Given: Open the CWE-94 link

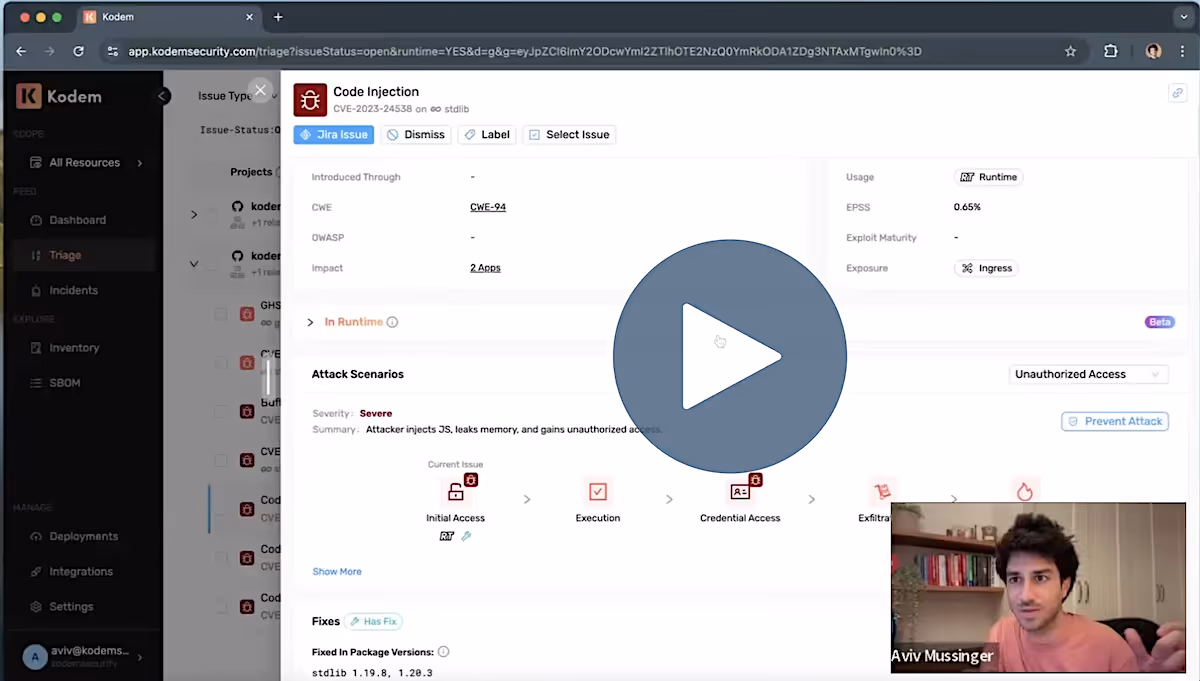Looking at the screenshot, I should point(488,207).
